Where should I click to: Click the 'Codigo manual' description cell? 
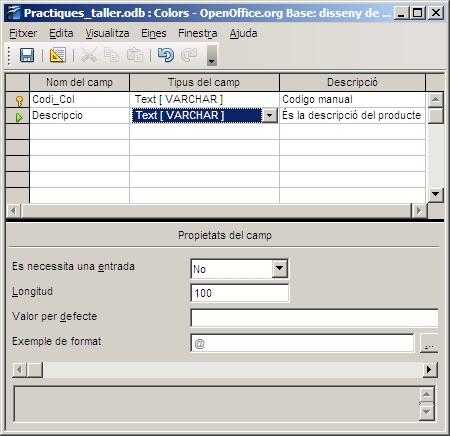point(352,99)
